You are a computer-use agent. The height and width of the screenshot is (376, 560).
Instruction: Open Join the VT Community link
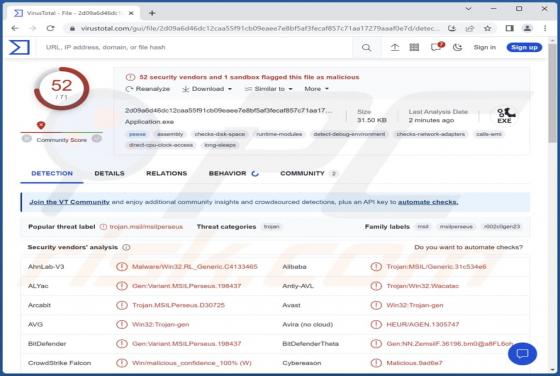coord(69,202)
